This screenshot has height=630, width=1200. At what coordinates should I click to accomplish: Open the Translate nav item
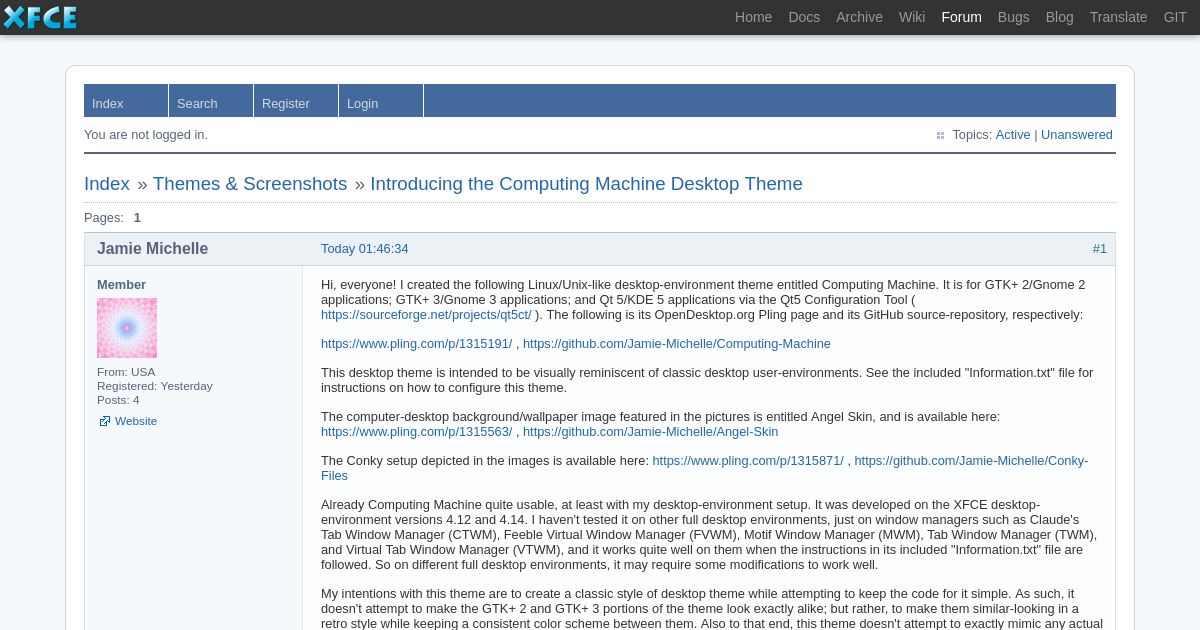tap(1118, 17)
